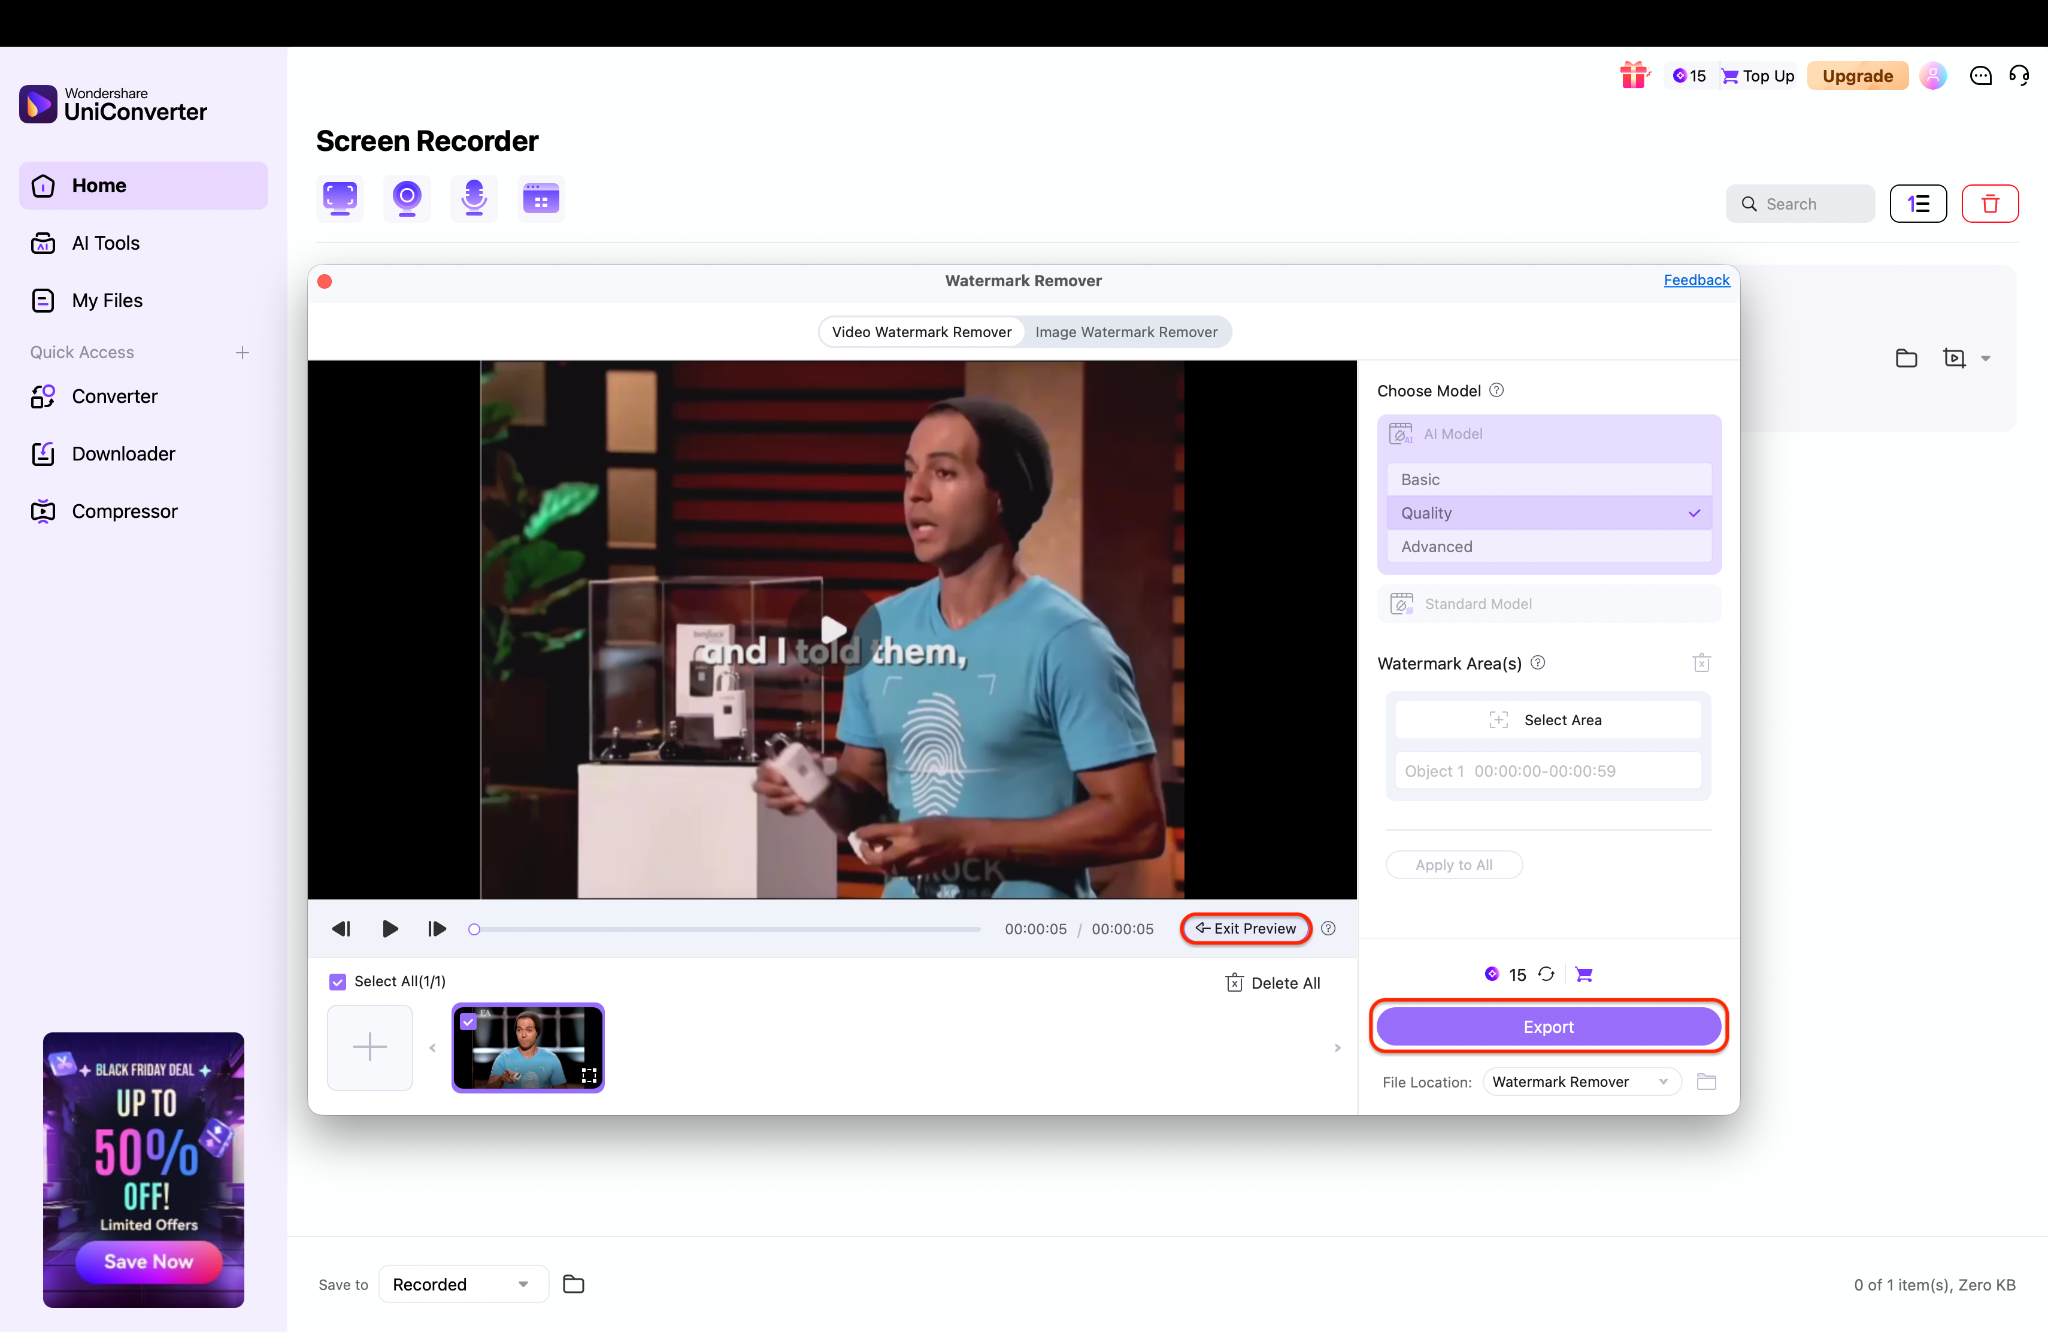Click the webcam recorder icon
The image size is (2048, 1332).
tap(406, 198)
